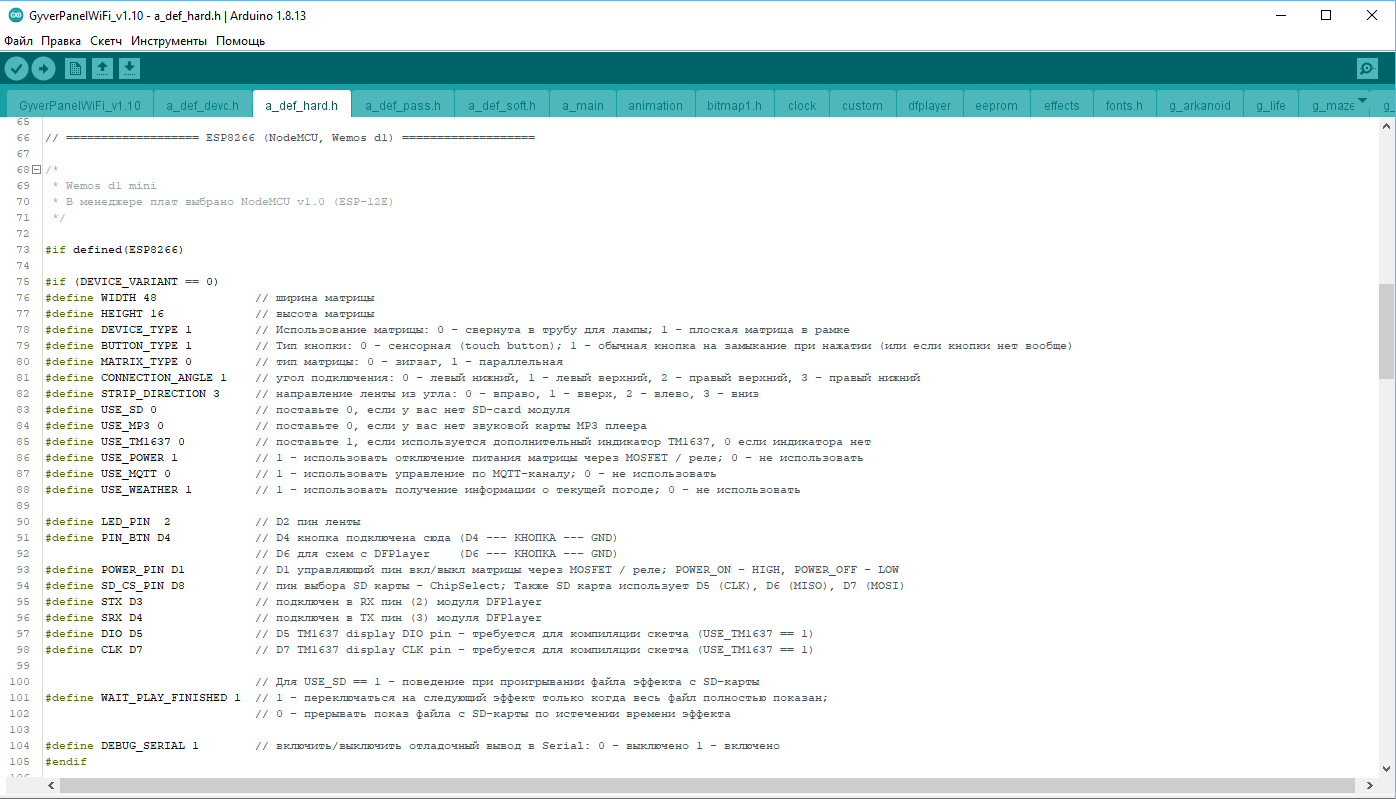Screen dimensions: 1396x799
Task: Create a new sketch with New icon
Action: click(x=75, y=68)
